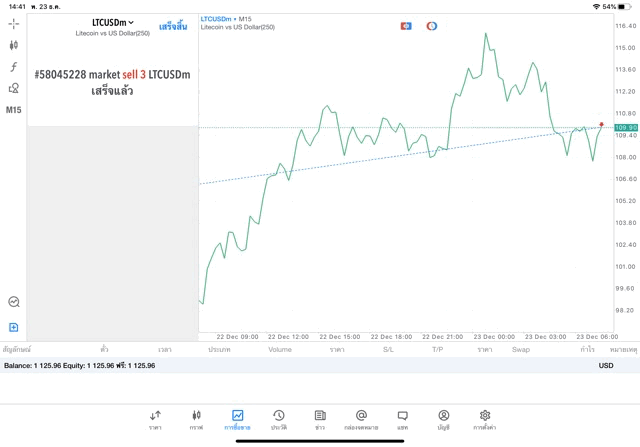Tap the red-blue square icon above chart
640x447 pixels.
pos(406,26)
